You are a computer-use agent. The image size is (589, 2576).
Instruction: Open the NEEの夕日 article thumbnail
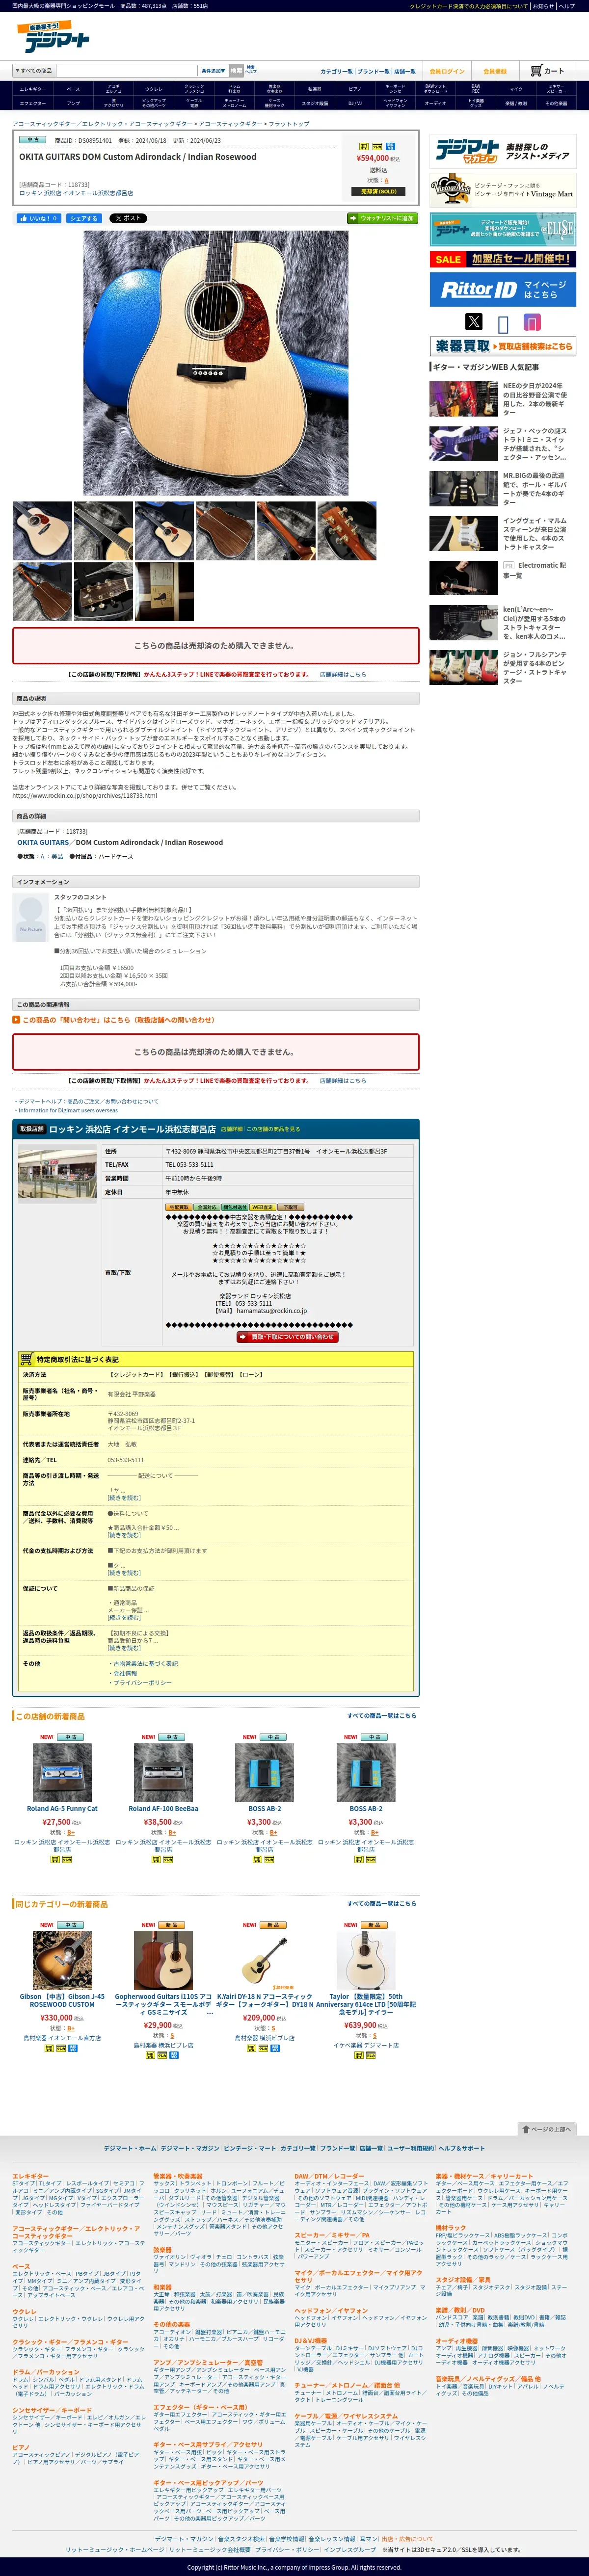click(x=464, y=399)
